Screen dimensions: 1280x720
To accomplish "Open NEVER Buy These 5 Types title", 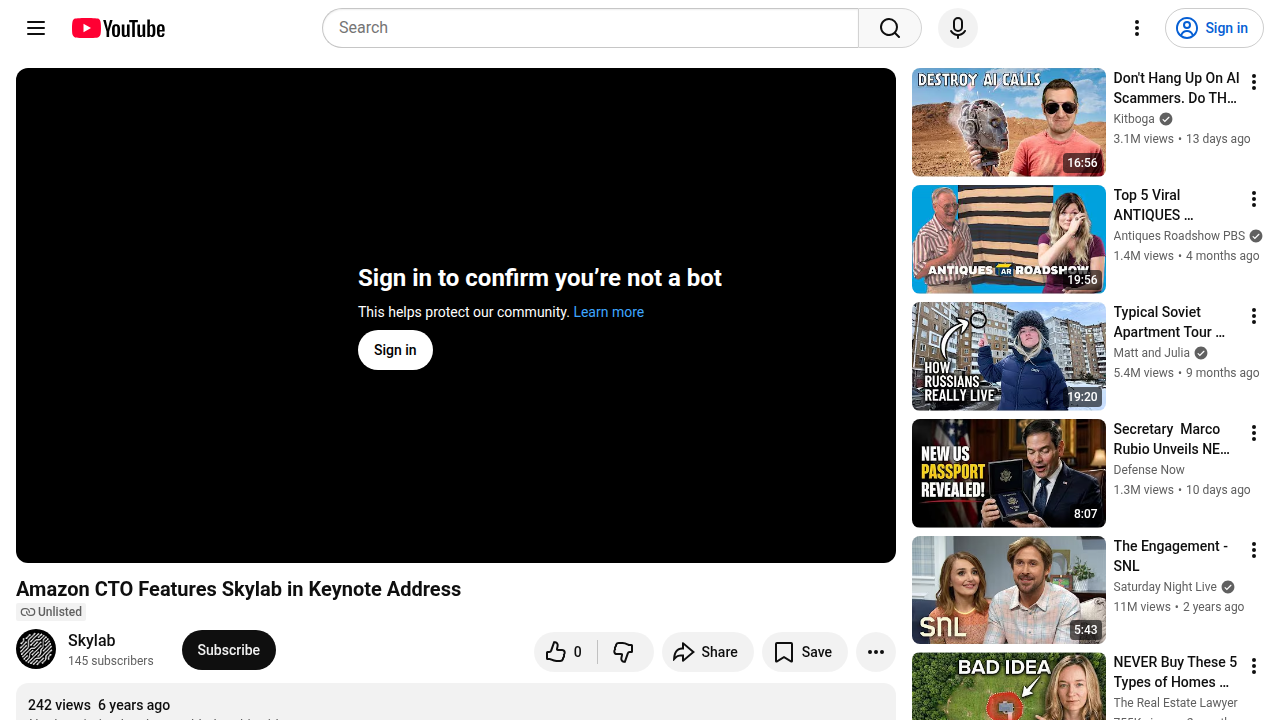I will pyautogui.click(x=1175, y=672).
